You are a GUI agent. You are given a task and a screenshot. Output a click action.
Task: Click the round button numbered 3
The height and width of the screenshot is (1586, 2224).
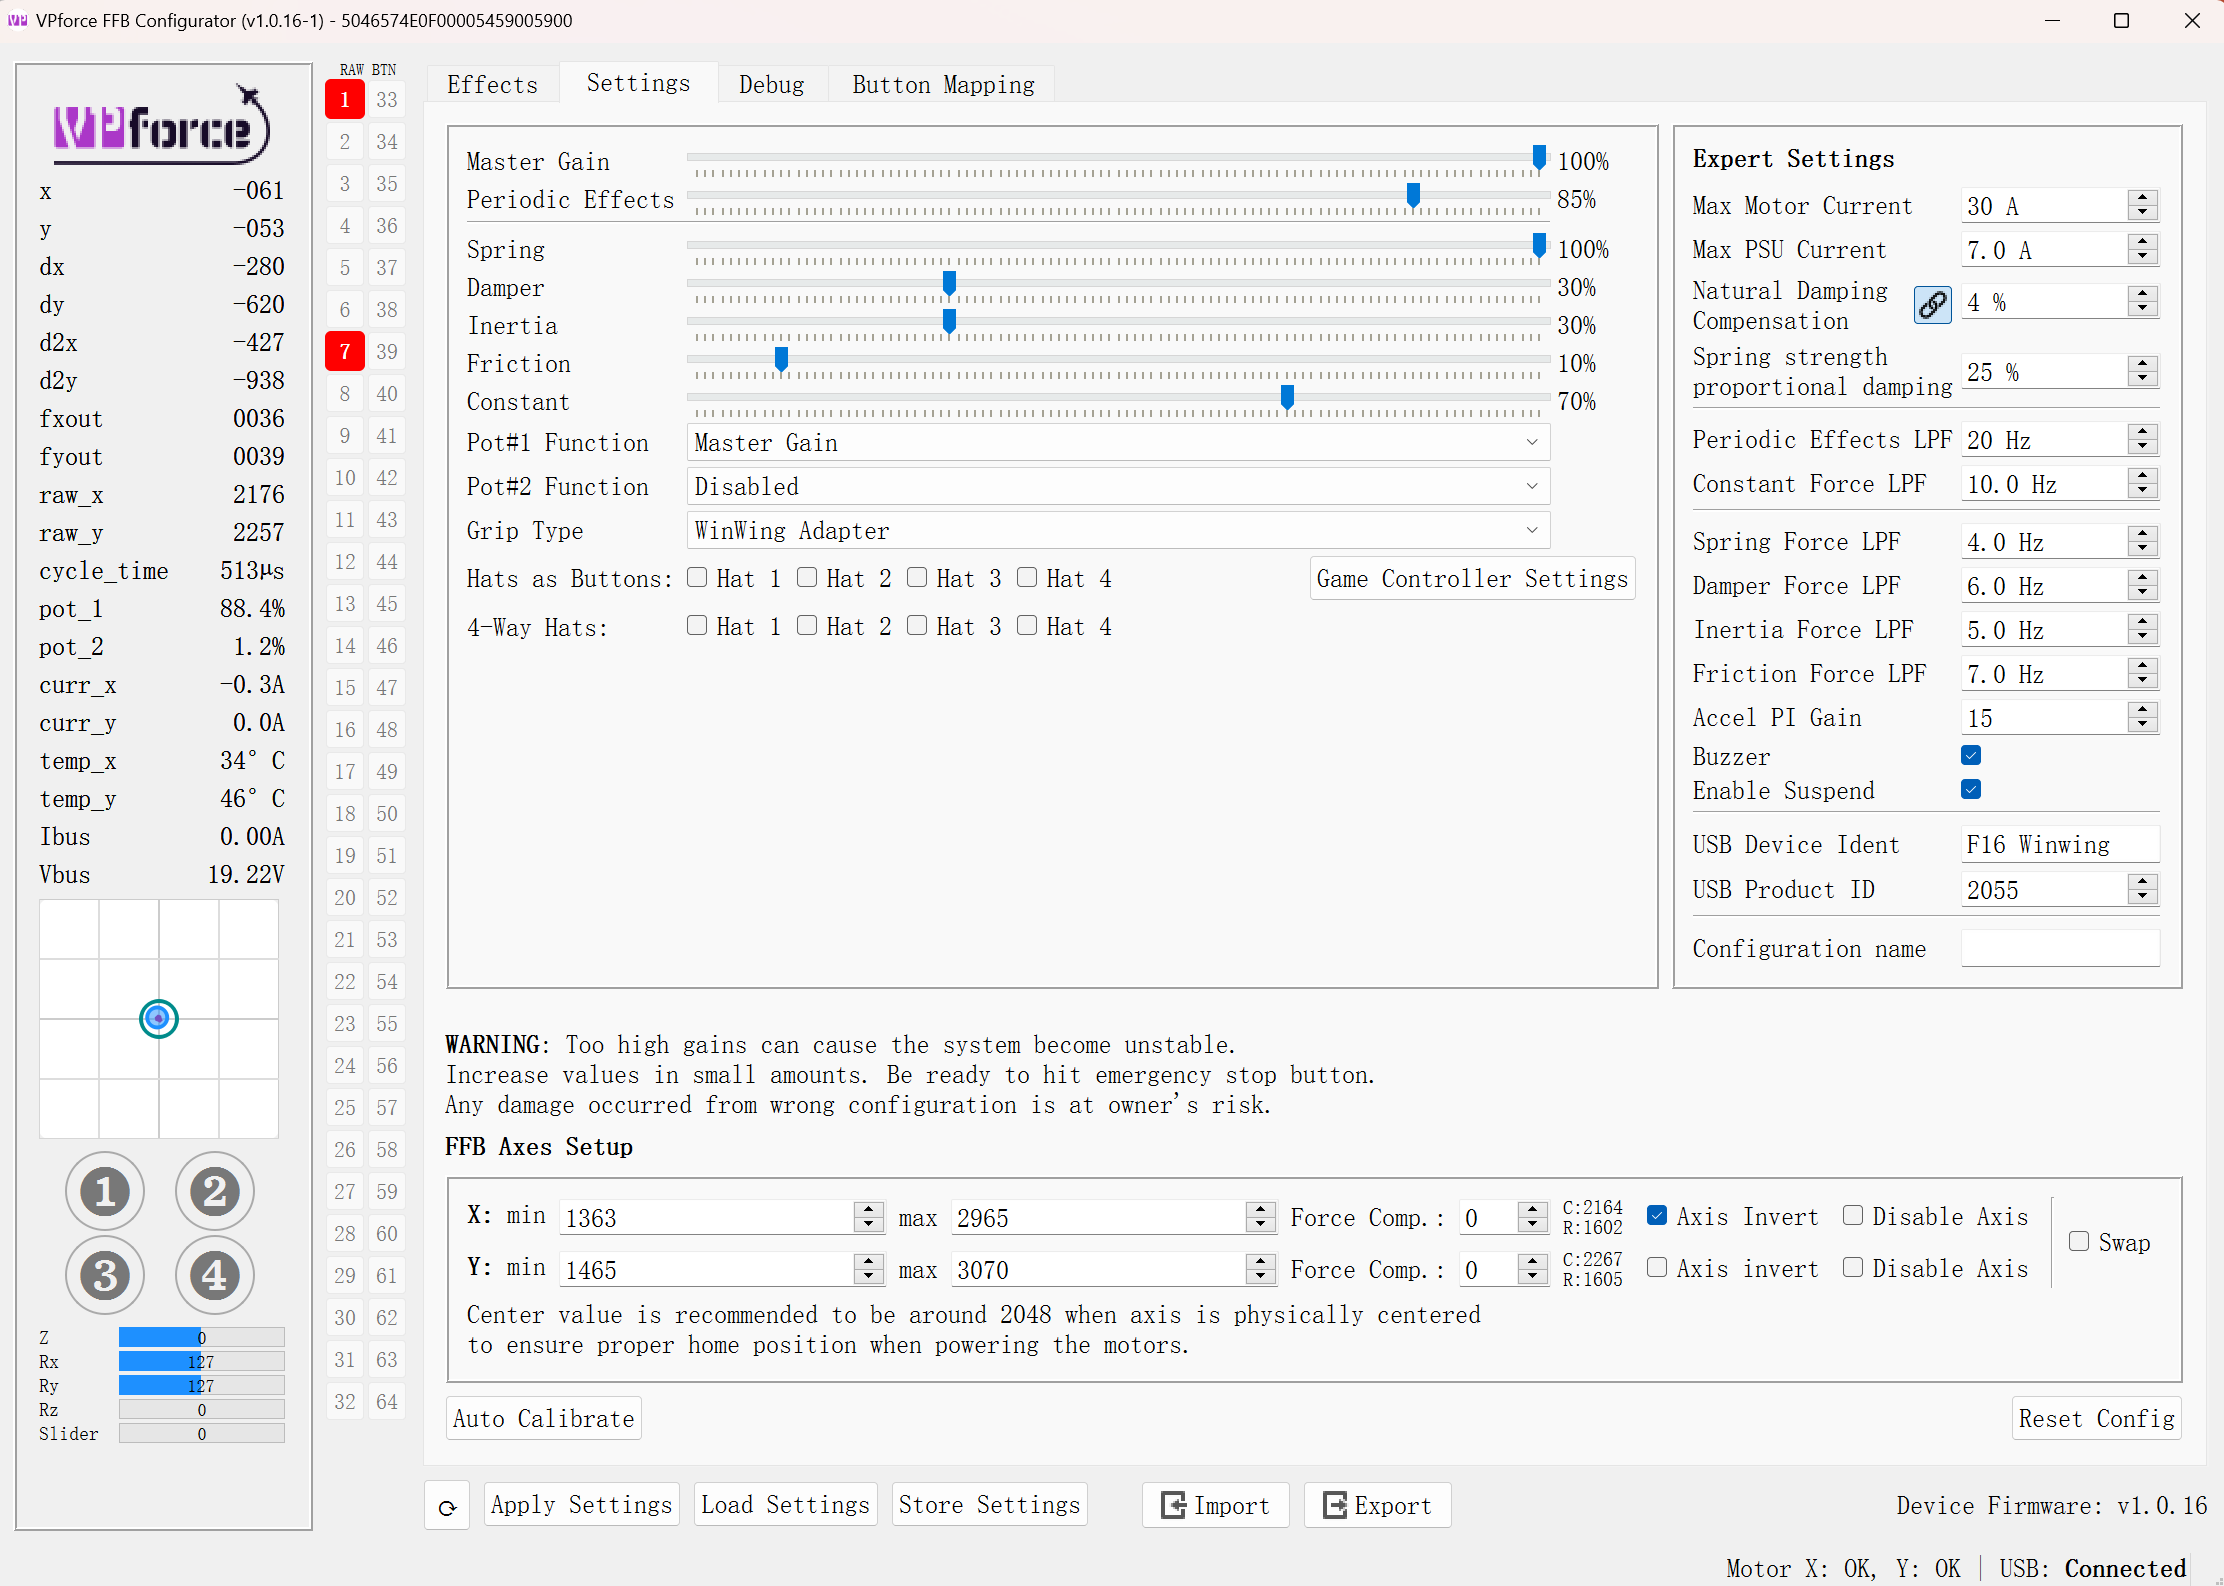click(x=105, y=1276)
